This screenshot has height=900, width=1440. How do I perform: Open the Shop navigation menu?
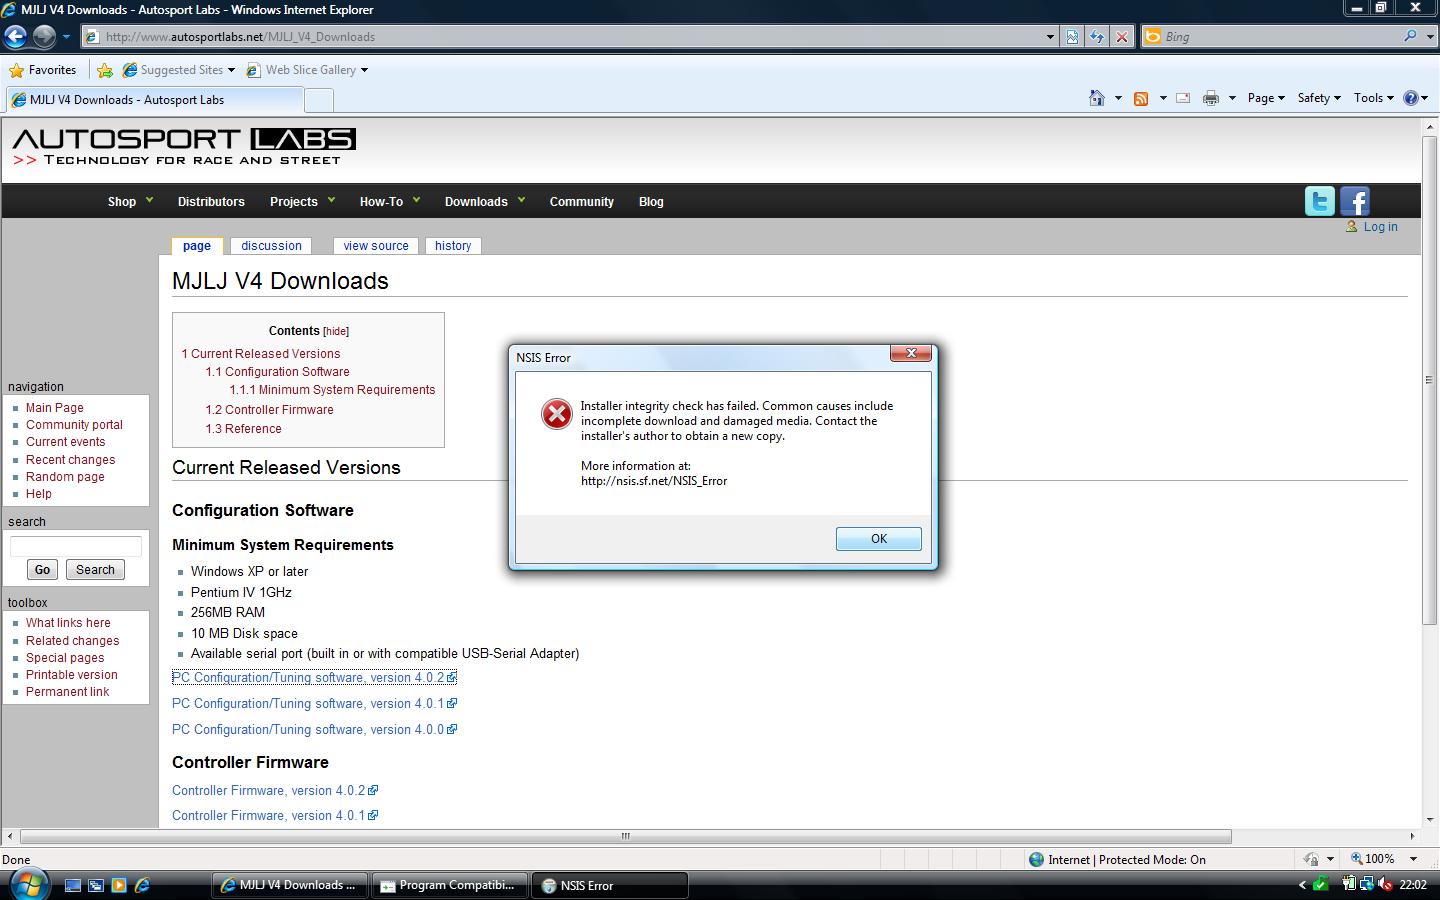click(x=130, y=201)
